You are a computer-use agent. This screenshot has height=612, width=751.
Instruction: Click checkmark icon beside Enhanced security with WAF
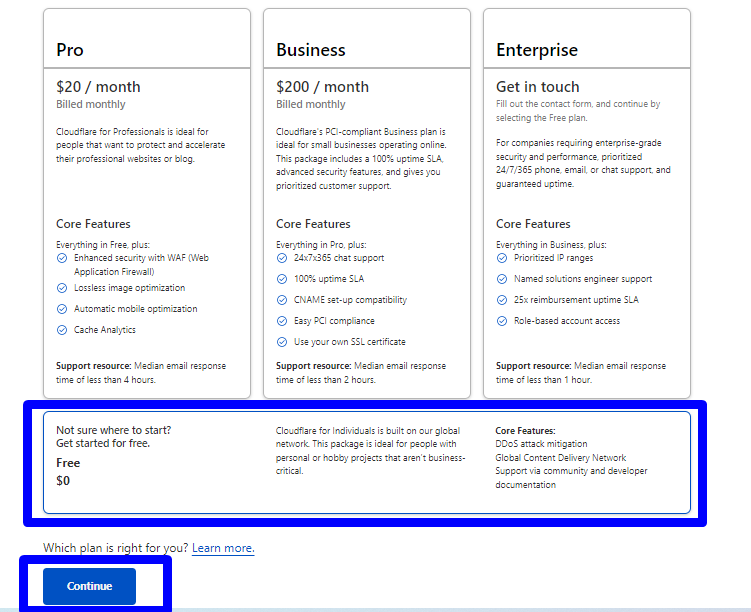[62, 258]
